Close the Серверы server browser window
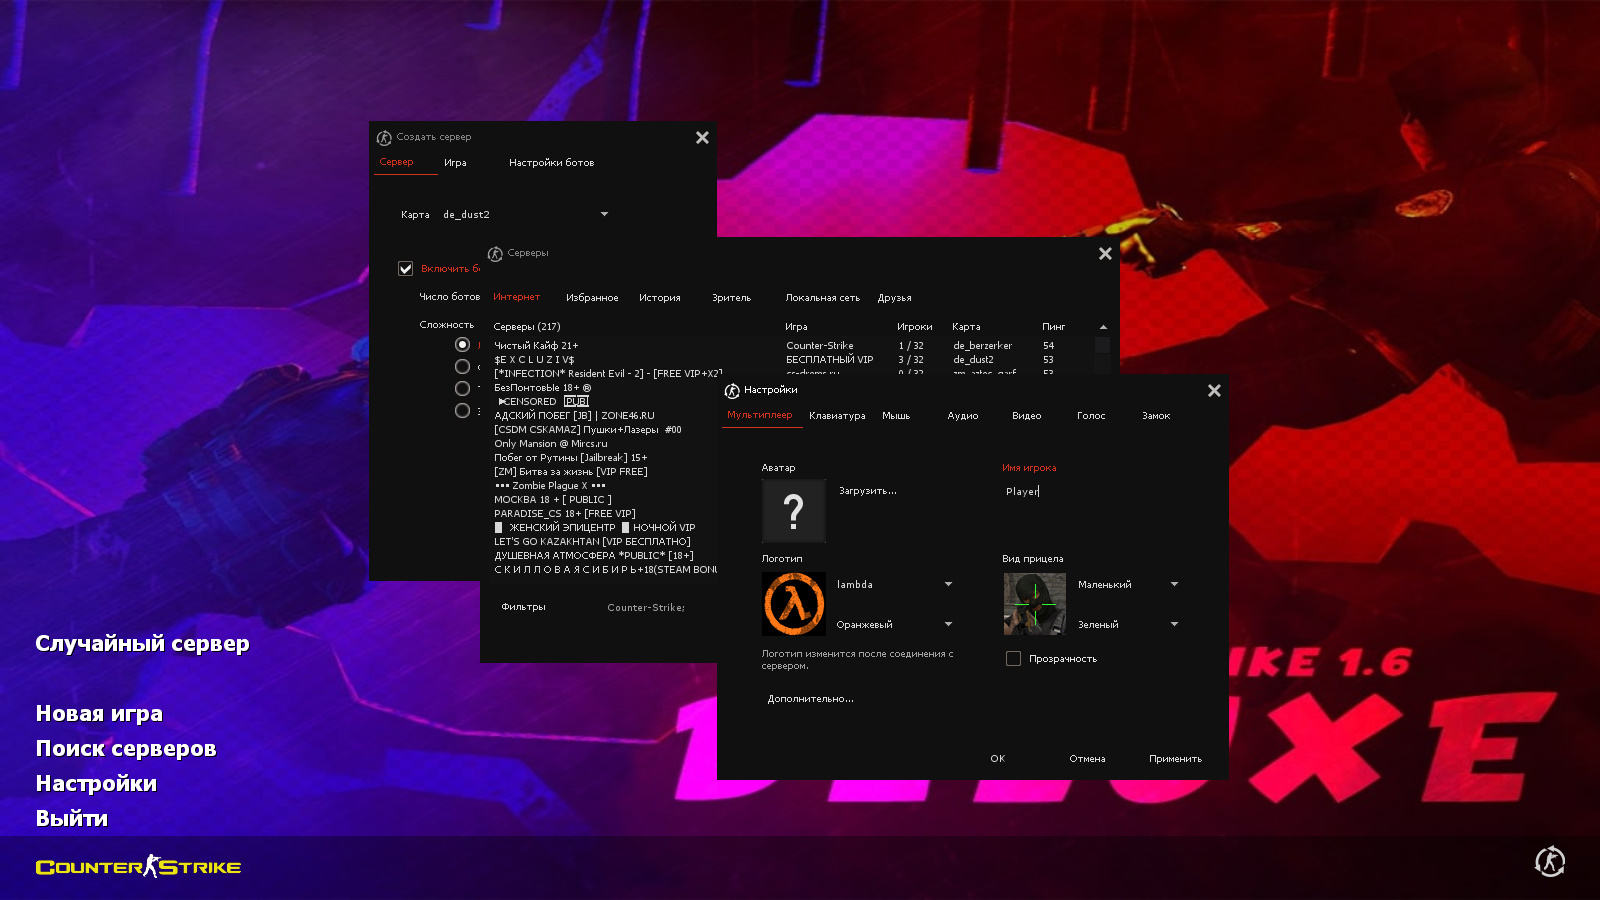 (x=1105, y=254)
